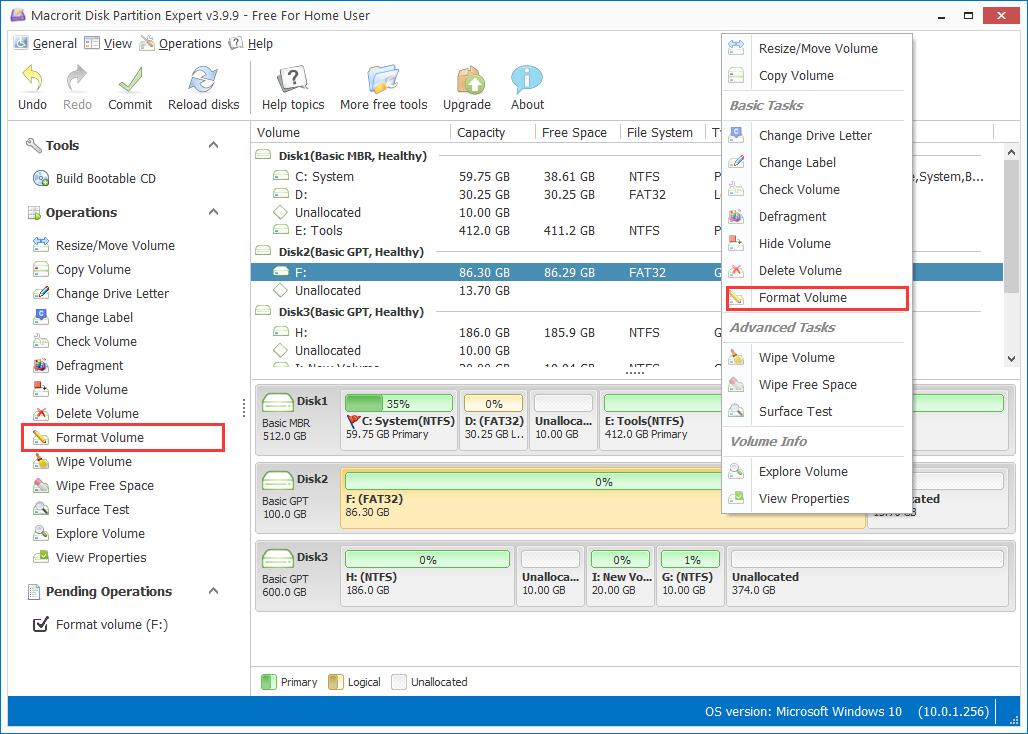The height and width of the screenshot is (734, 1028).
Task: Click the 35% usage bar of drive C:
Action: point(399,403)
